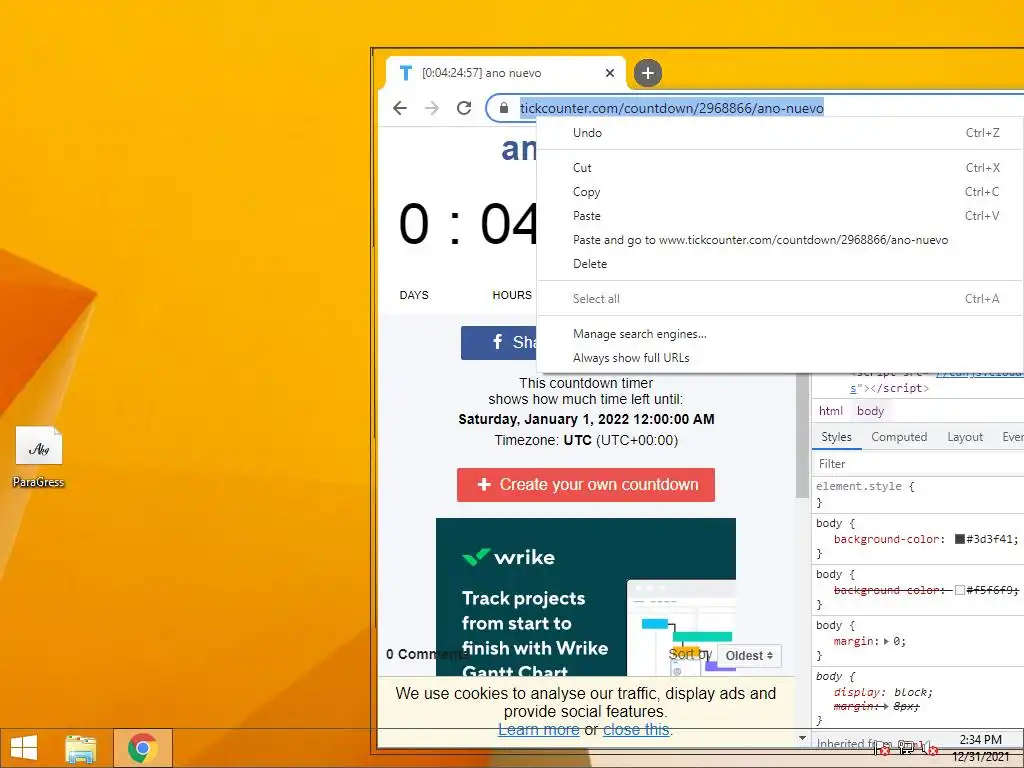Click the padlock site info icon

(504, 108)
